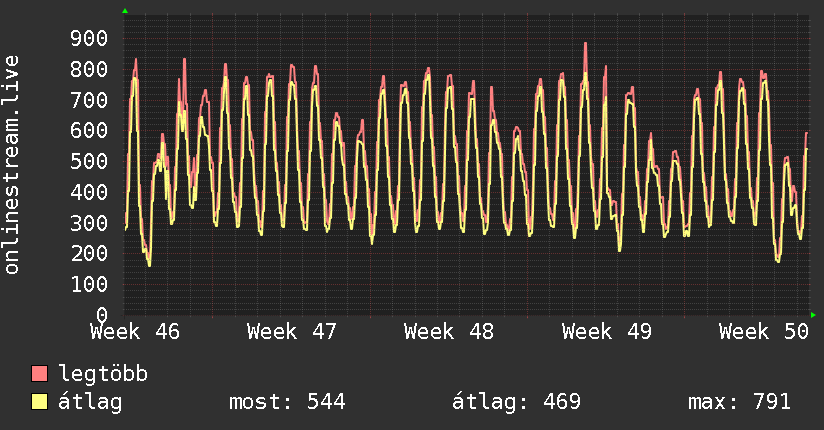The width and height of the screenshot is (824, 430).
Task: Click the 500 y-axis value
Action: 89,161
